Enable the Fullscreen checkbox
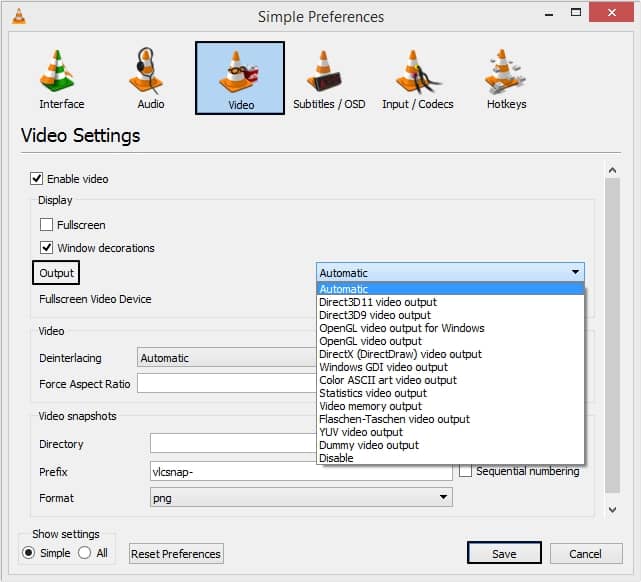Screen dimensions: 641x582 [46, 225]
